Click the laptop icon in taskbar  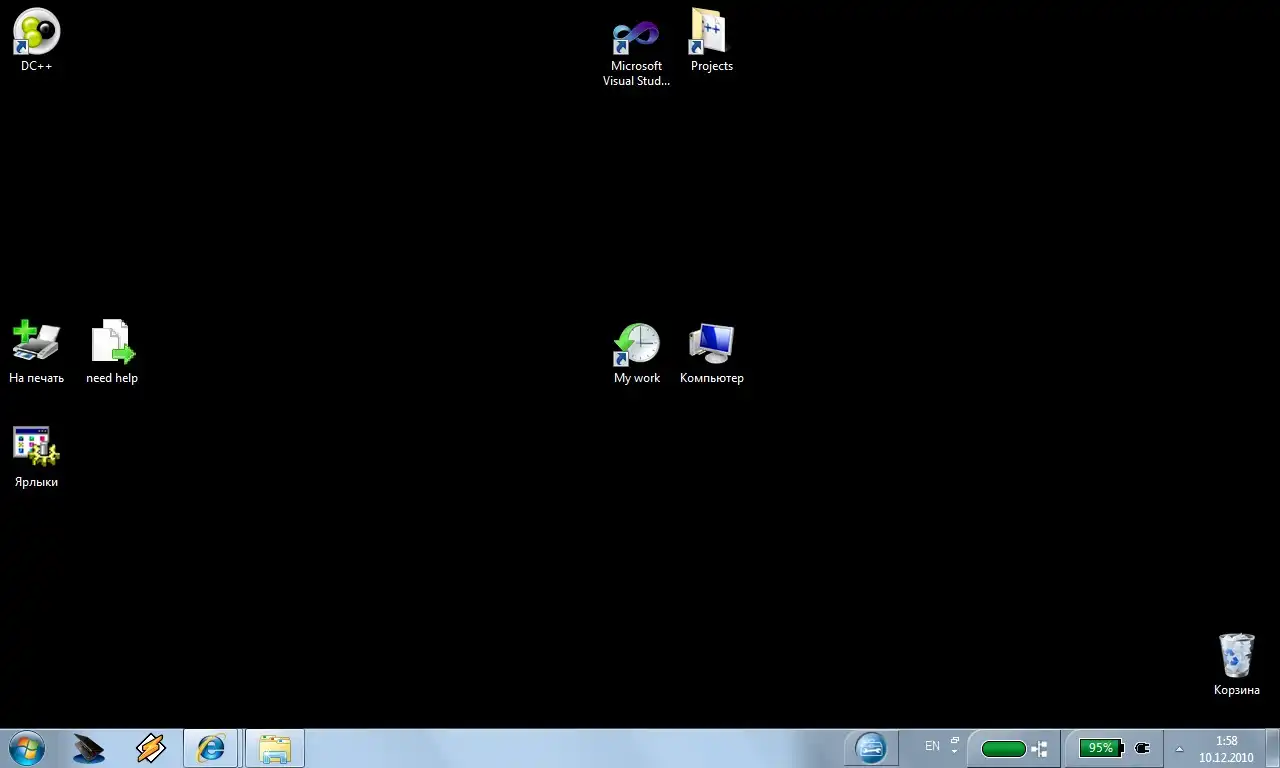[x=89, y=748]
